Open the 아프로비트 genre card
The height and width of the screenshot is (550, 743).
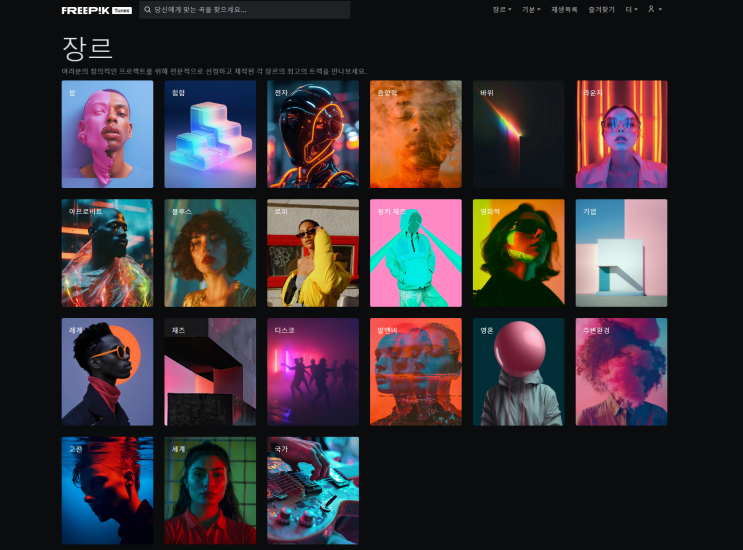pyautogui.click(x=108, y=253)
